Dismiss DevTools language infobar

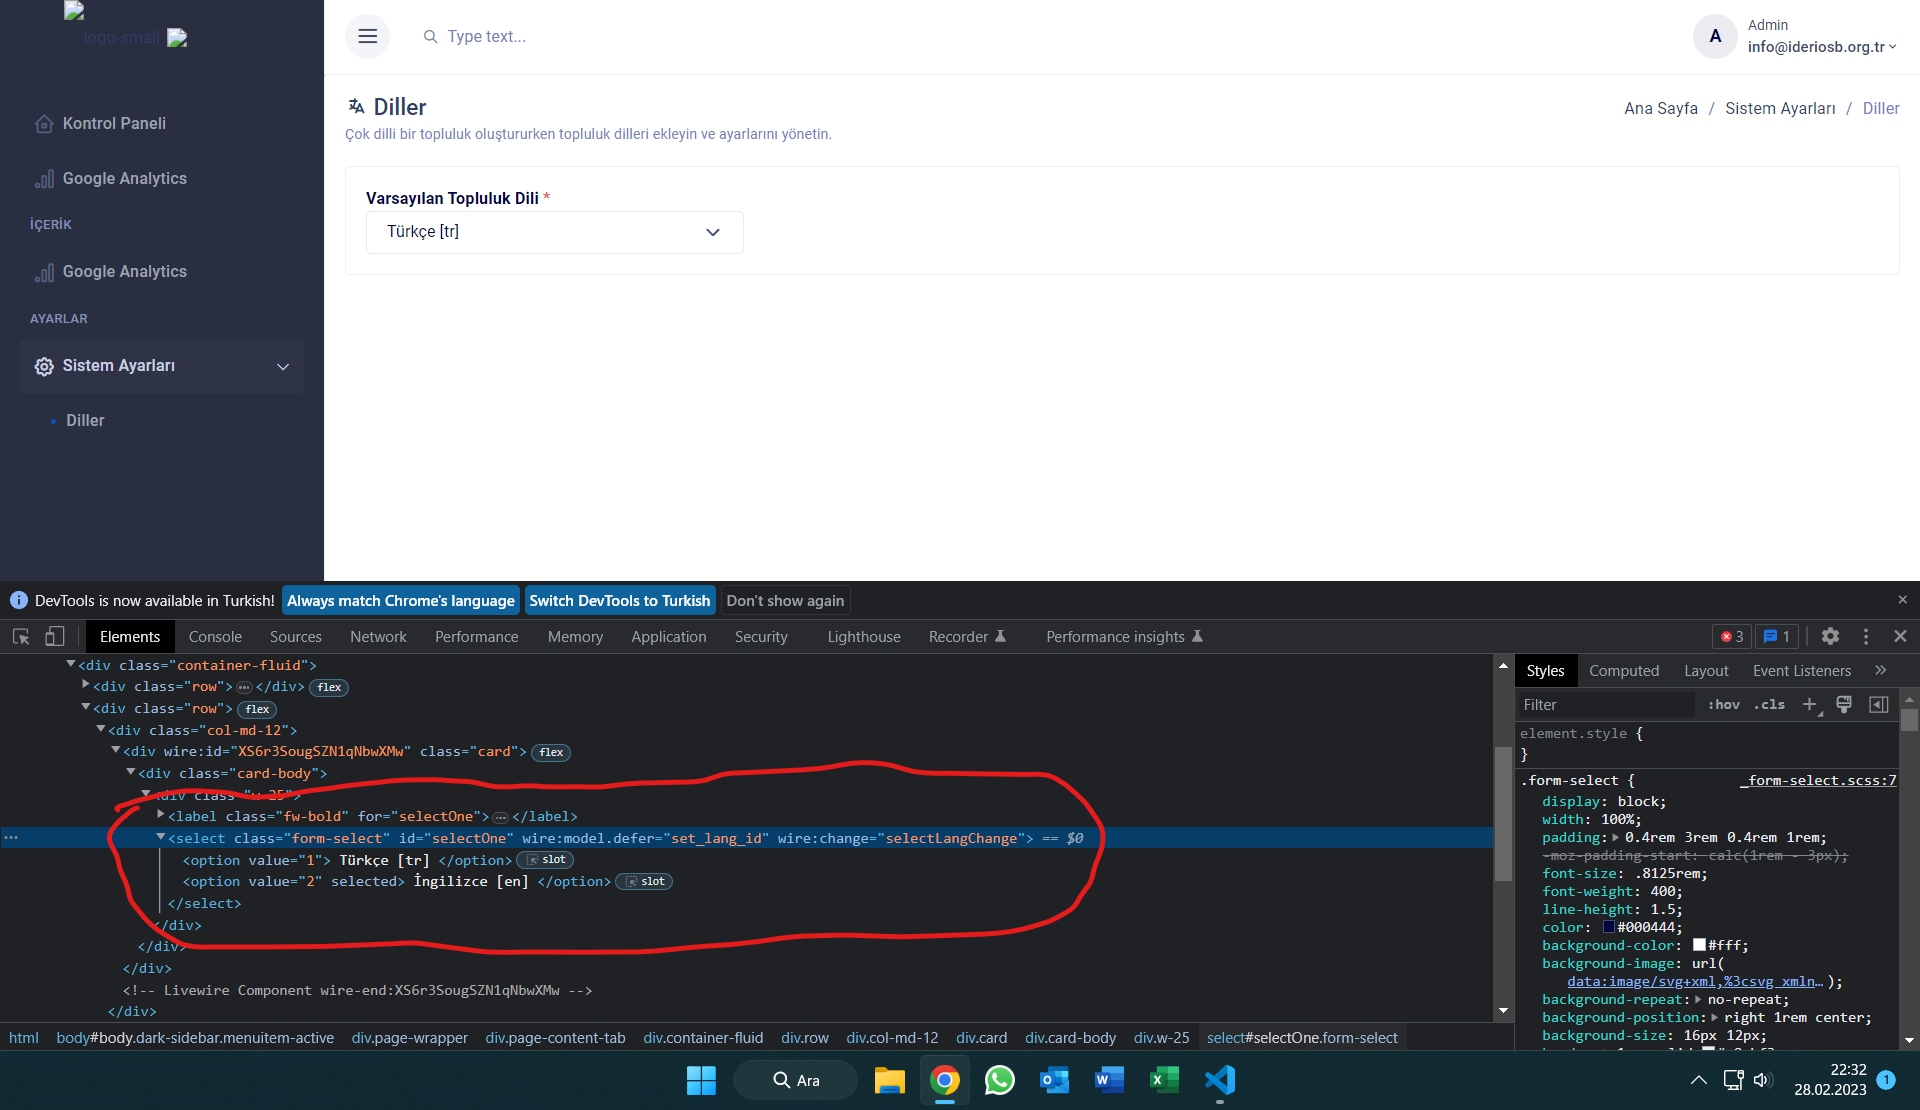(x=1902, y=600)
